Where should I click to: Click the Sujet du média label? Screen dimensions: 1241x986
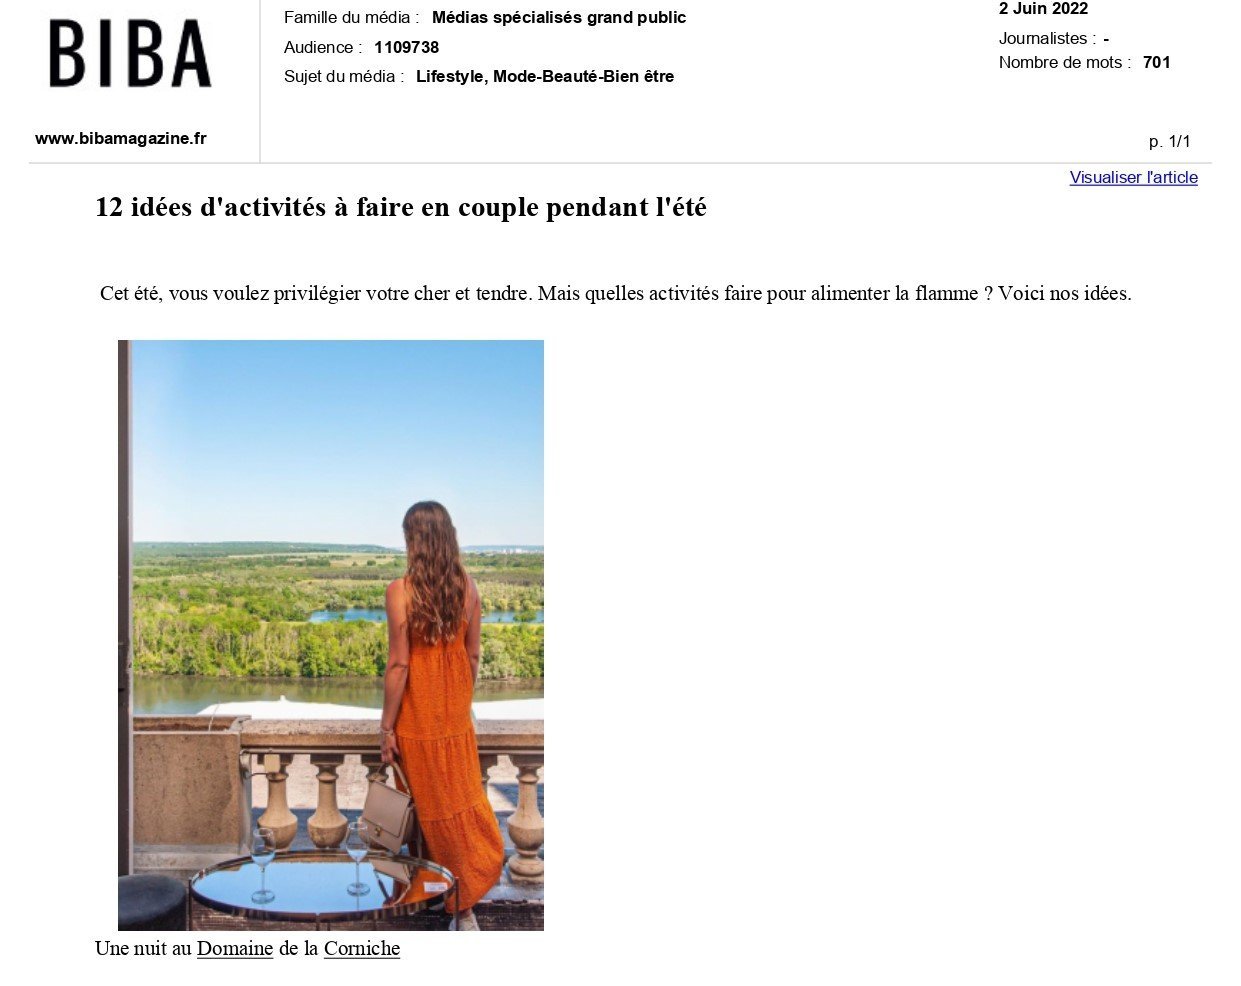pyautogui.click(x=344, y=76)
